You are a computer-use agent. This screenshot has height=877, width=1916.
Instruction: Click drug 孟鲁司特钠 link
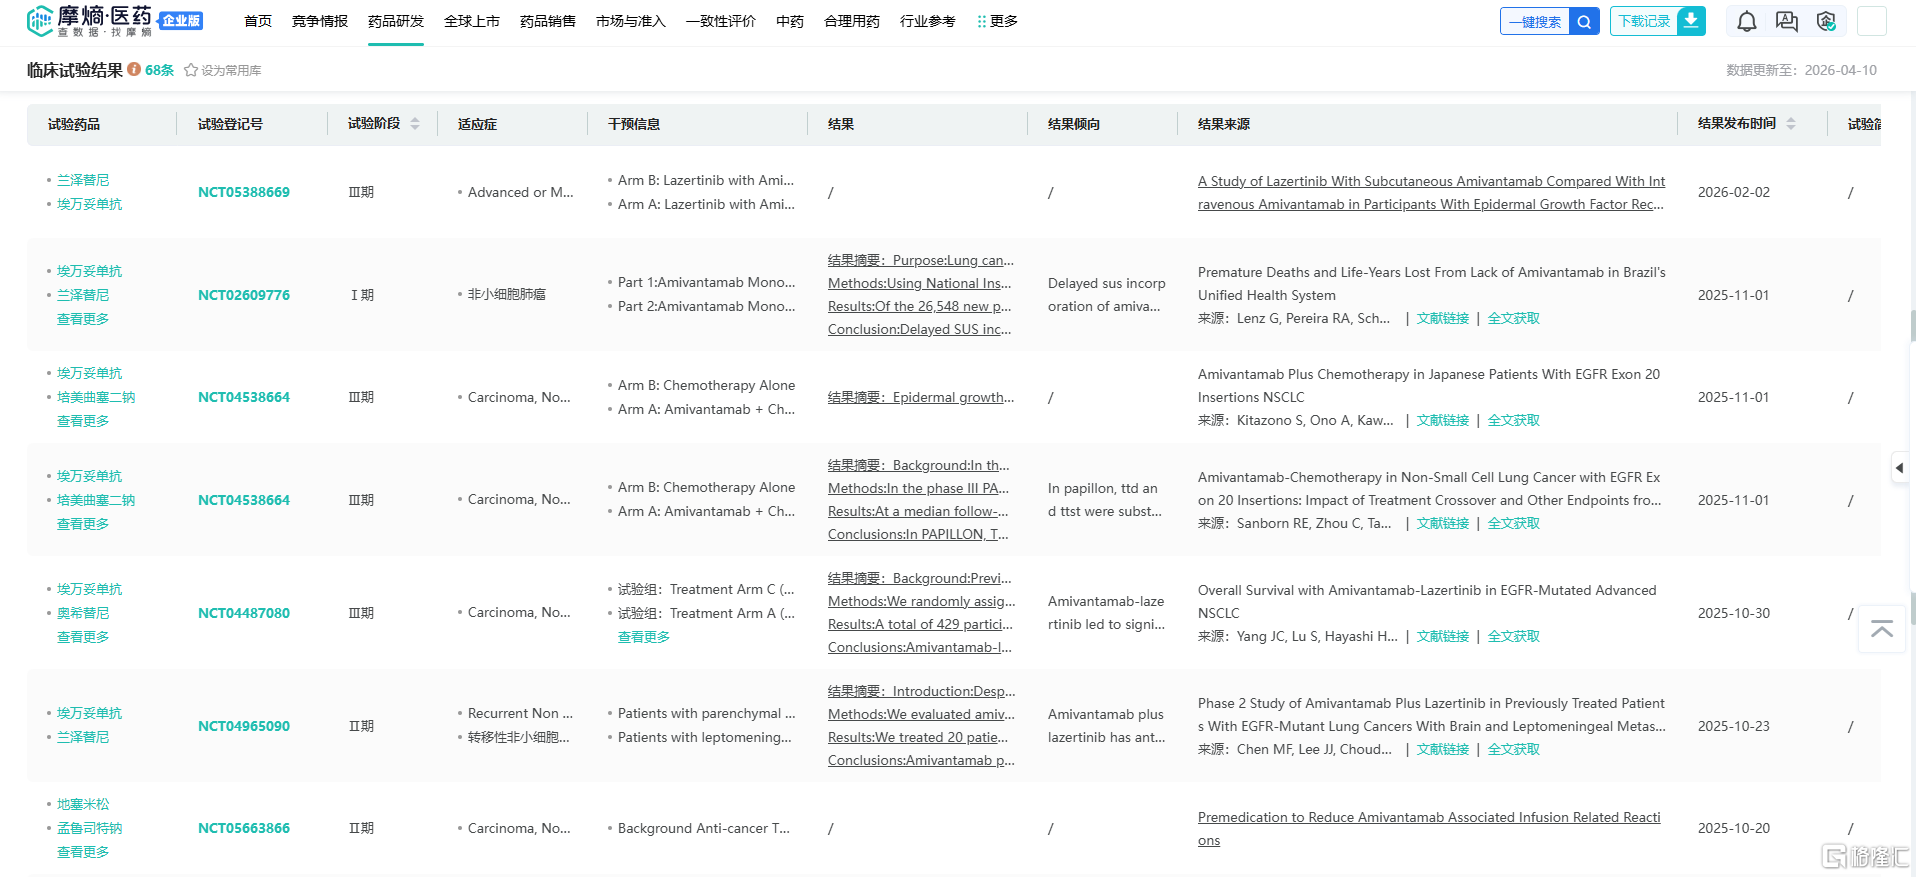[90, 828]
